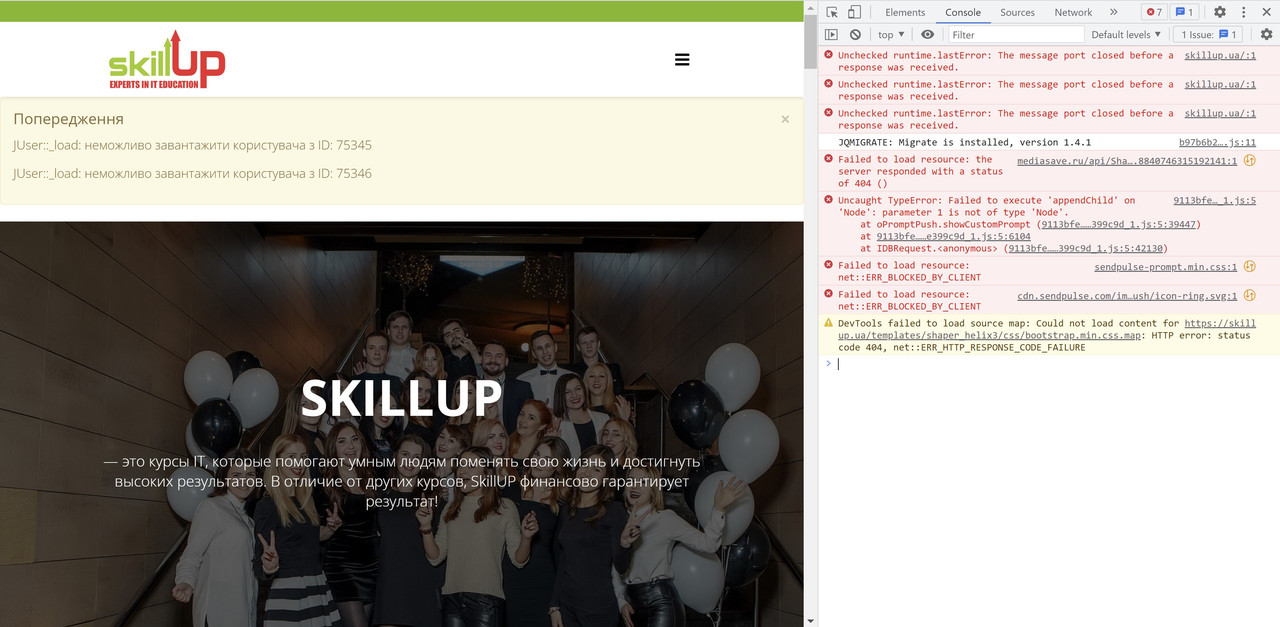Click the Попередження heading text
This screenshot has height=627, width=1280.
pyautogui.click(x=68, y=119)
